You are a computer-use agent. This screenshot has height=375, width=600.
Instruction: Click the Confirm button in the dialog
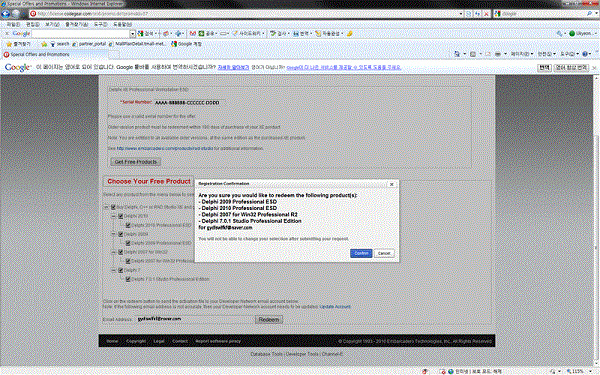click(361, 253)
